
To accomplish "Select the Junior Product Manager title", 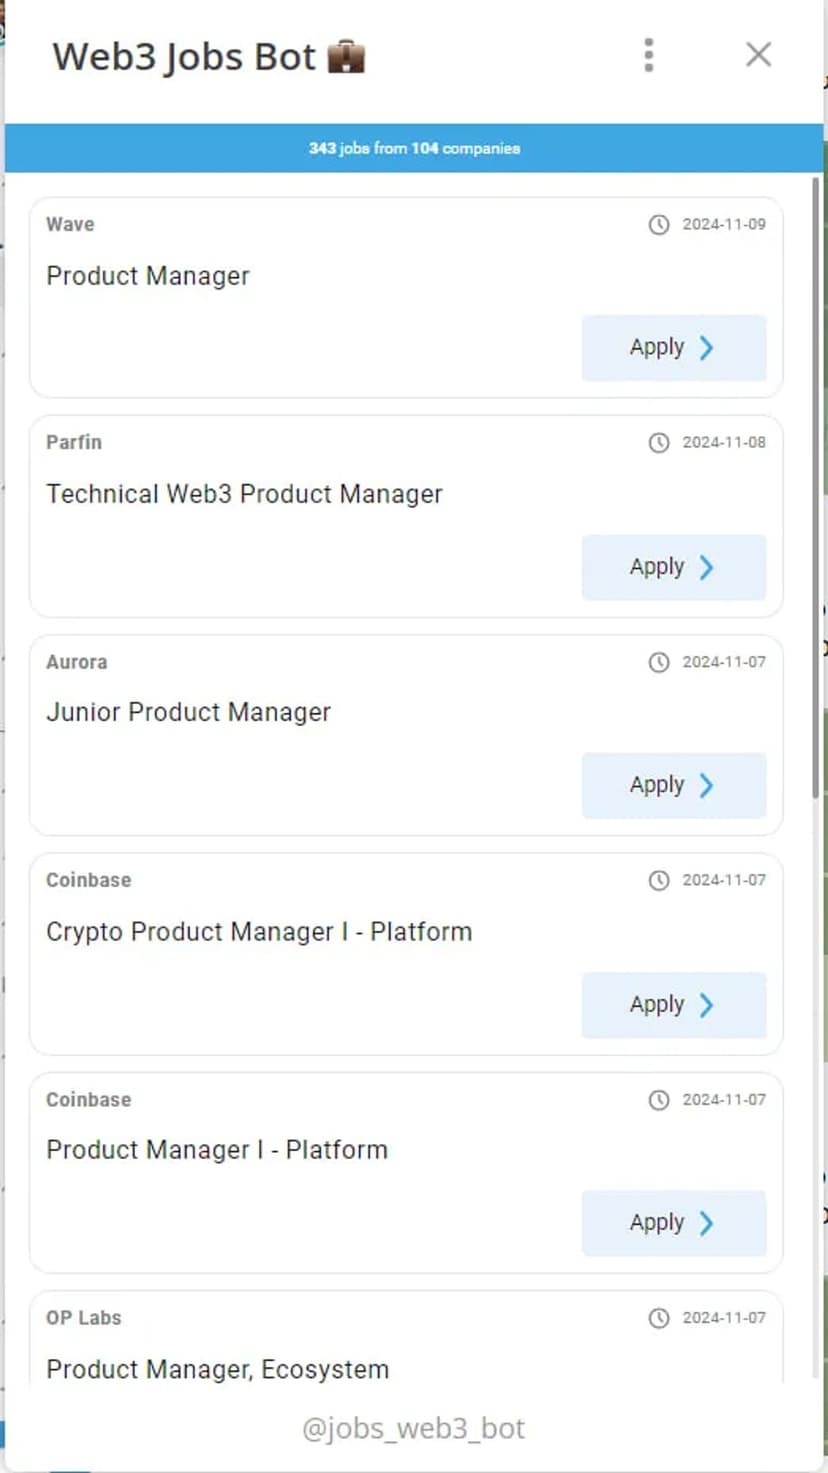I will coord(188,712).
